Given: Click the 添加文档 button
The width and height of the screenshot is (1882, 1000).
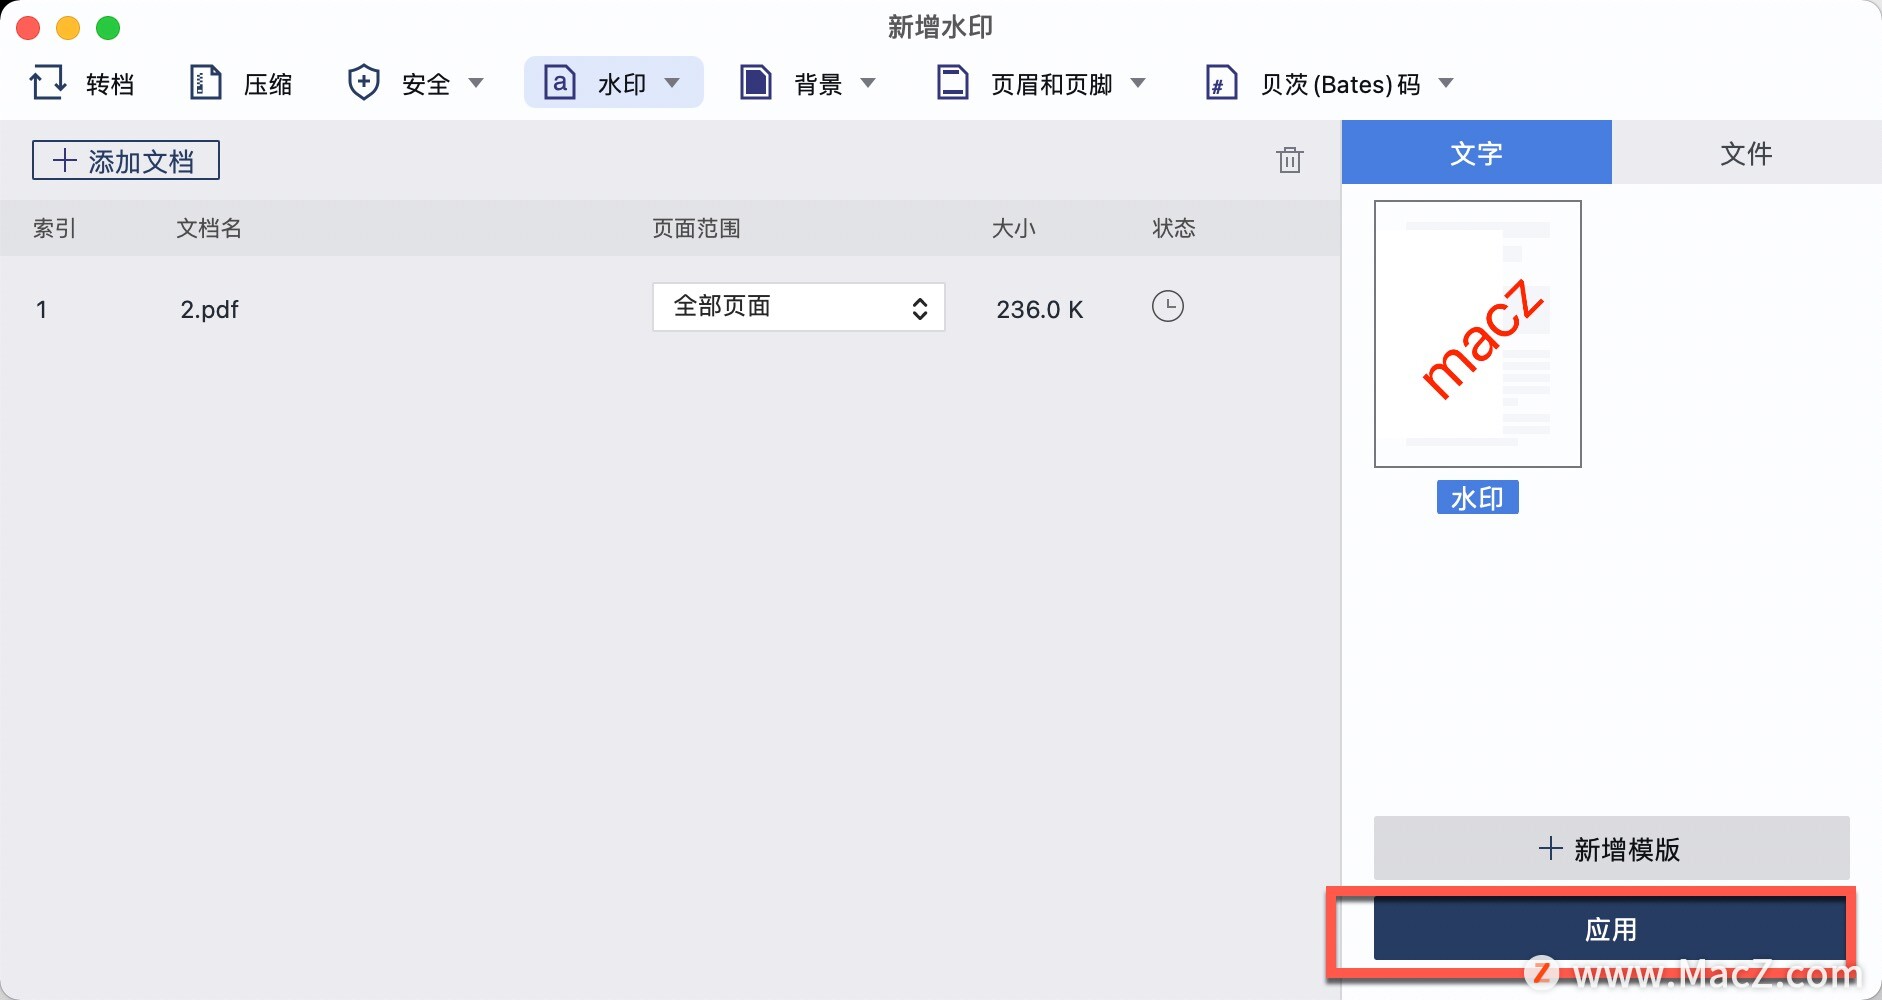Looking at the screenshot, I should click(x=126, y=160).
